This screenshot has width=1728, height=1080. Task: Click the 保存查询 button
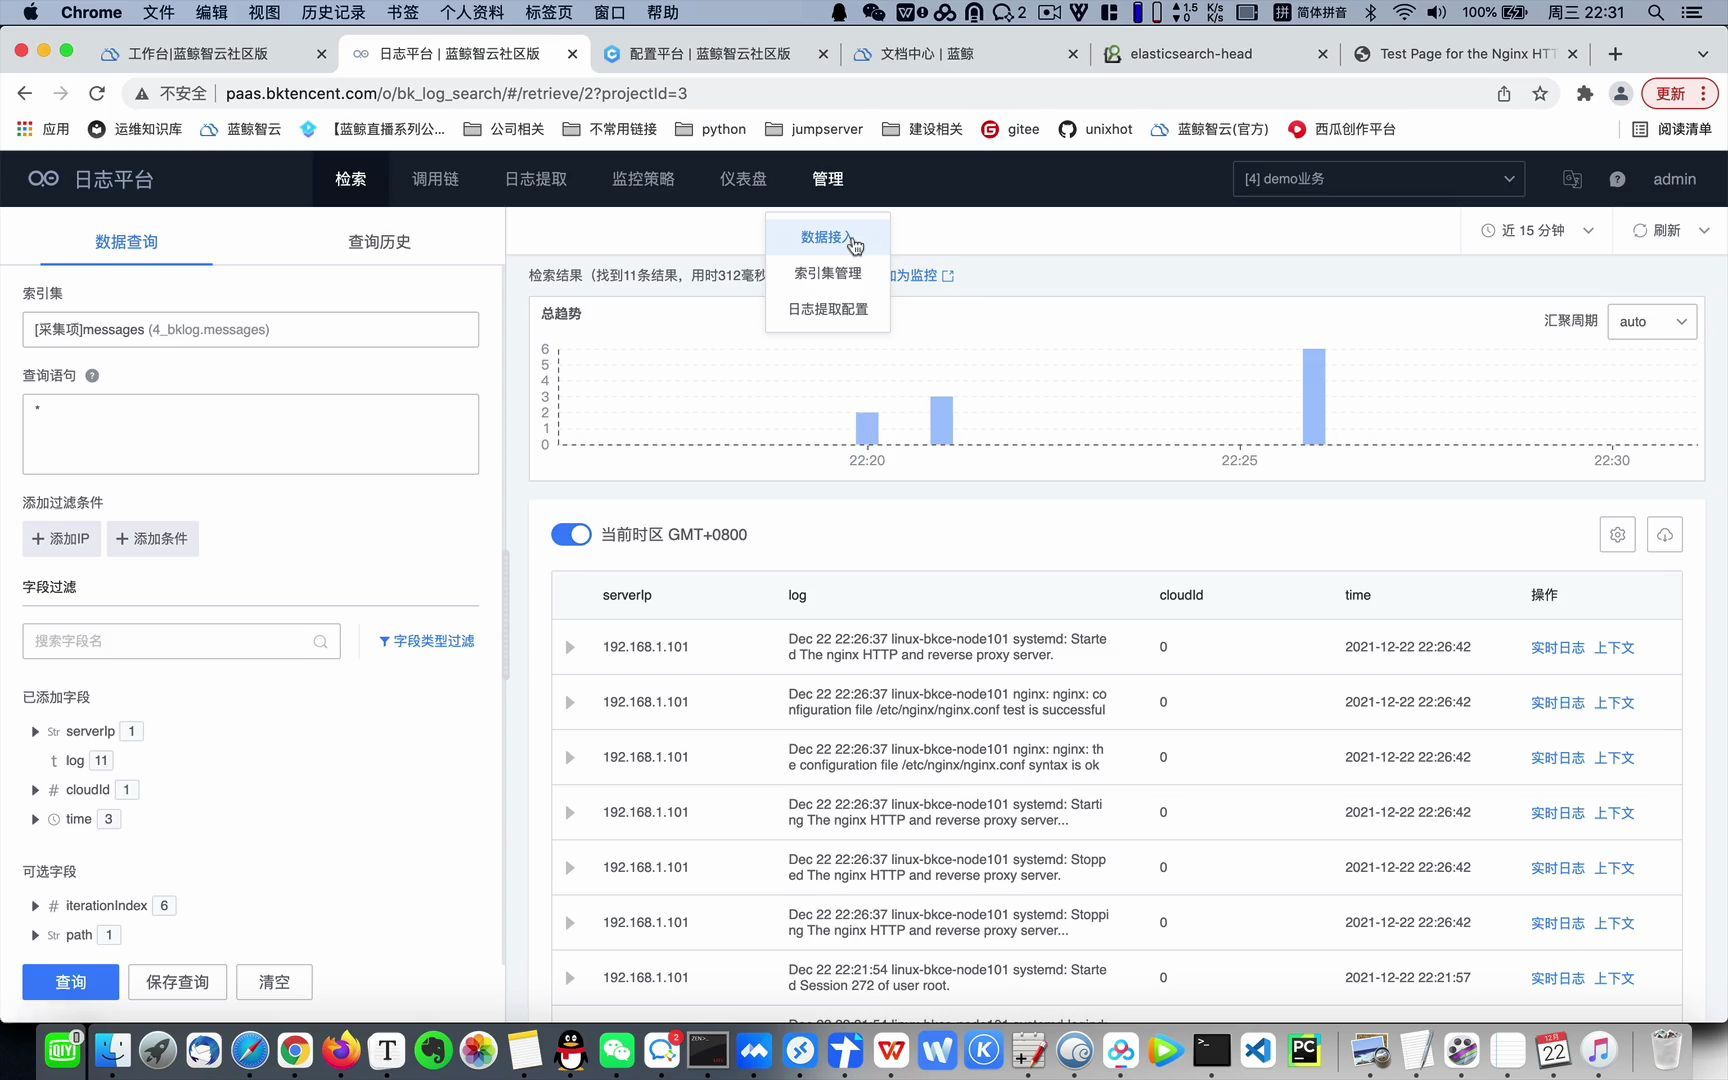[x=177, y=982]
